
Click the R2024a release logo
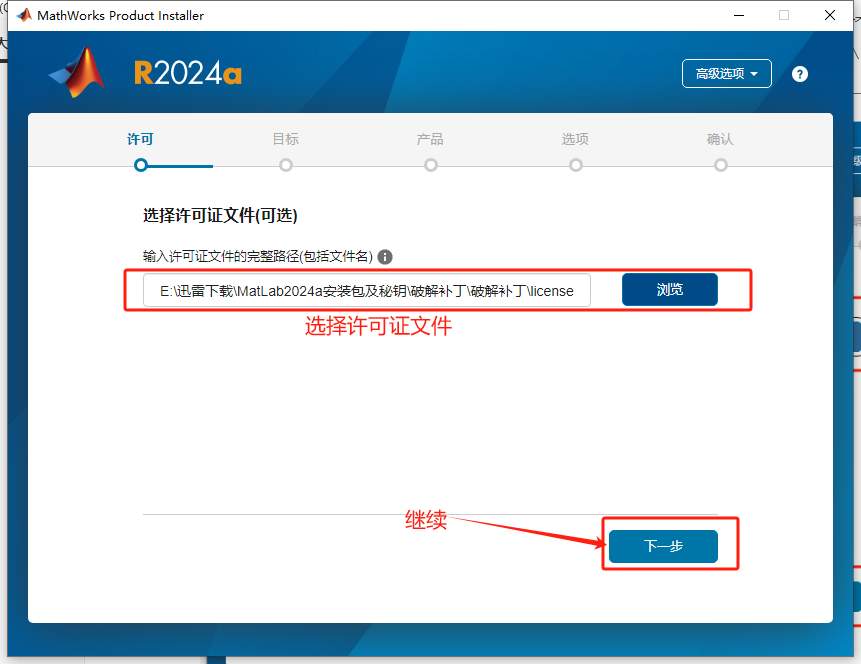(x=188, y=74)
